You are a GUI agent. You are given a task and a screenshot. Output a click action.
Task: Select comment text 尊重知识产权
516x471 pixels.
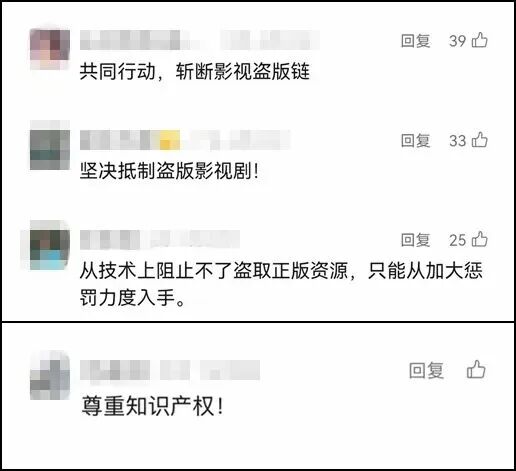[x=152, y=406]
